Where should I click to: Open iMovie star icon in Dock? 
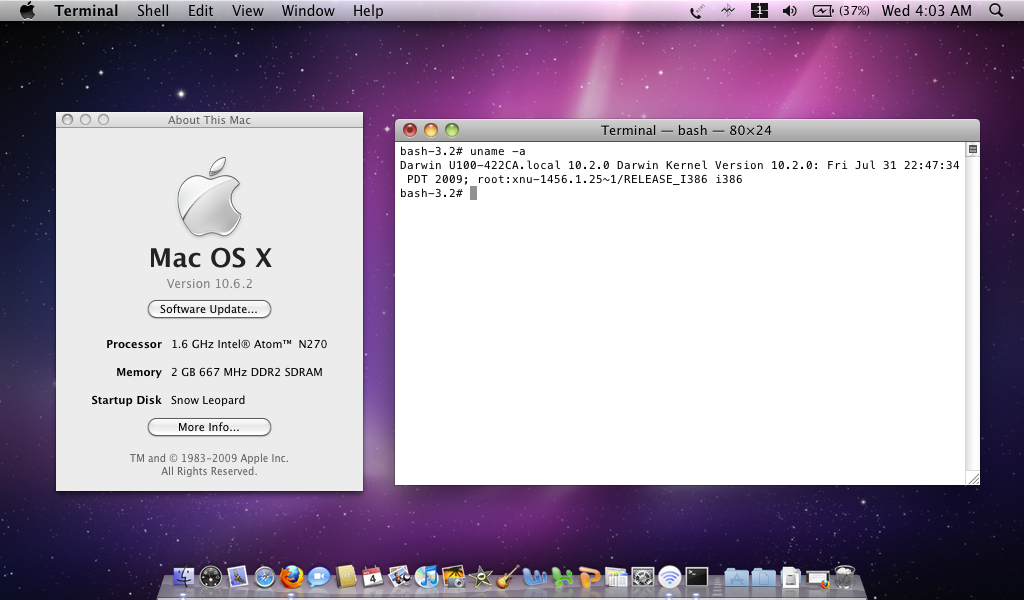(481, 576)
